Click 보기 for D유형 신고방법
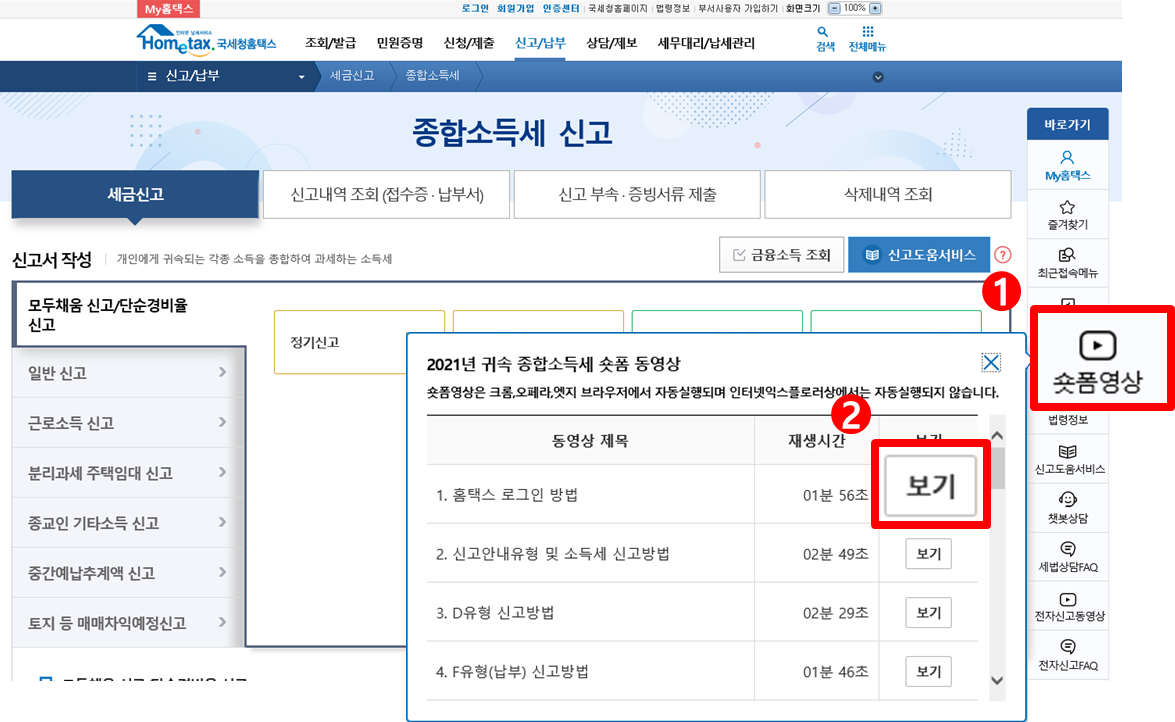Image resolution: width=1175 pixels, height=722 pixels. pos(928,613)
